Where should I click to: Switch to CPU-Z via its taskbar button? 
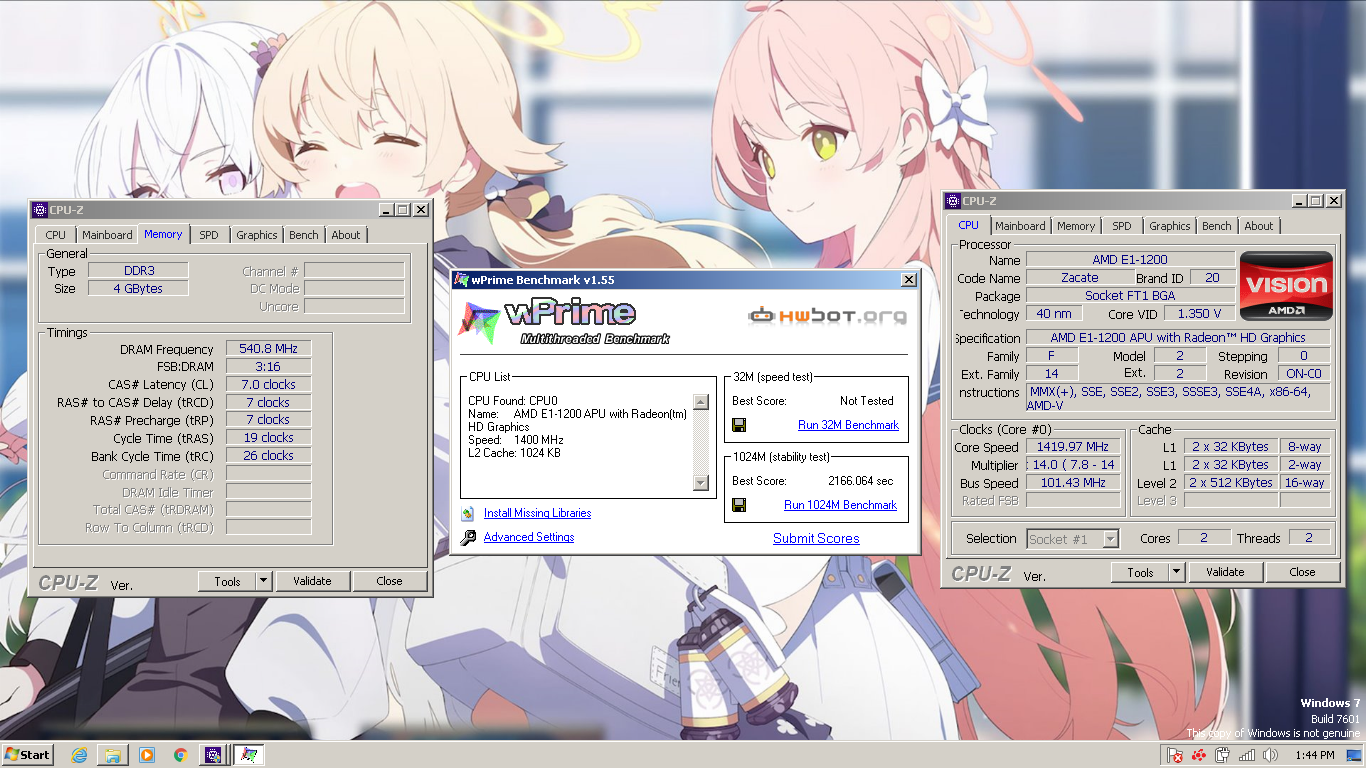point(213,755)
